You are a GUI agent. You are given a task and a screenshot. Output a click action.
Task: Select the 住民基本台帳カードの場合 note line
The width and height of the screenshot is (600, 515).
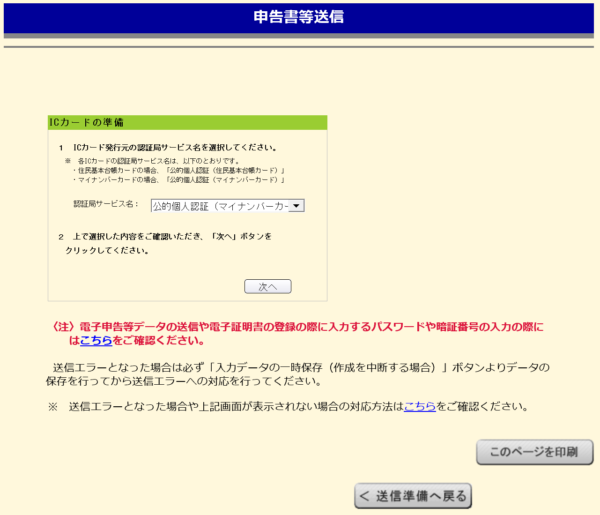pos(179,170)
